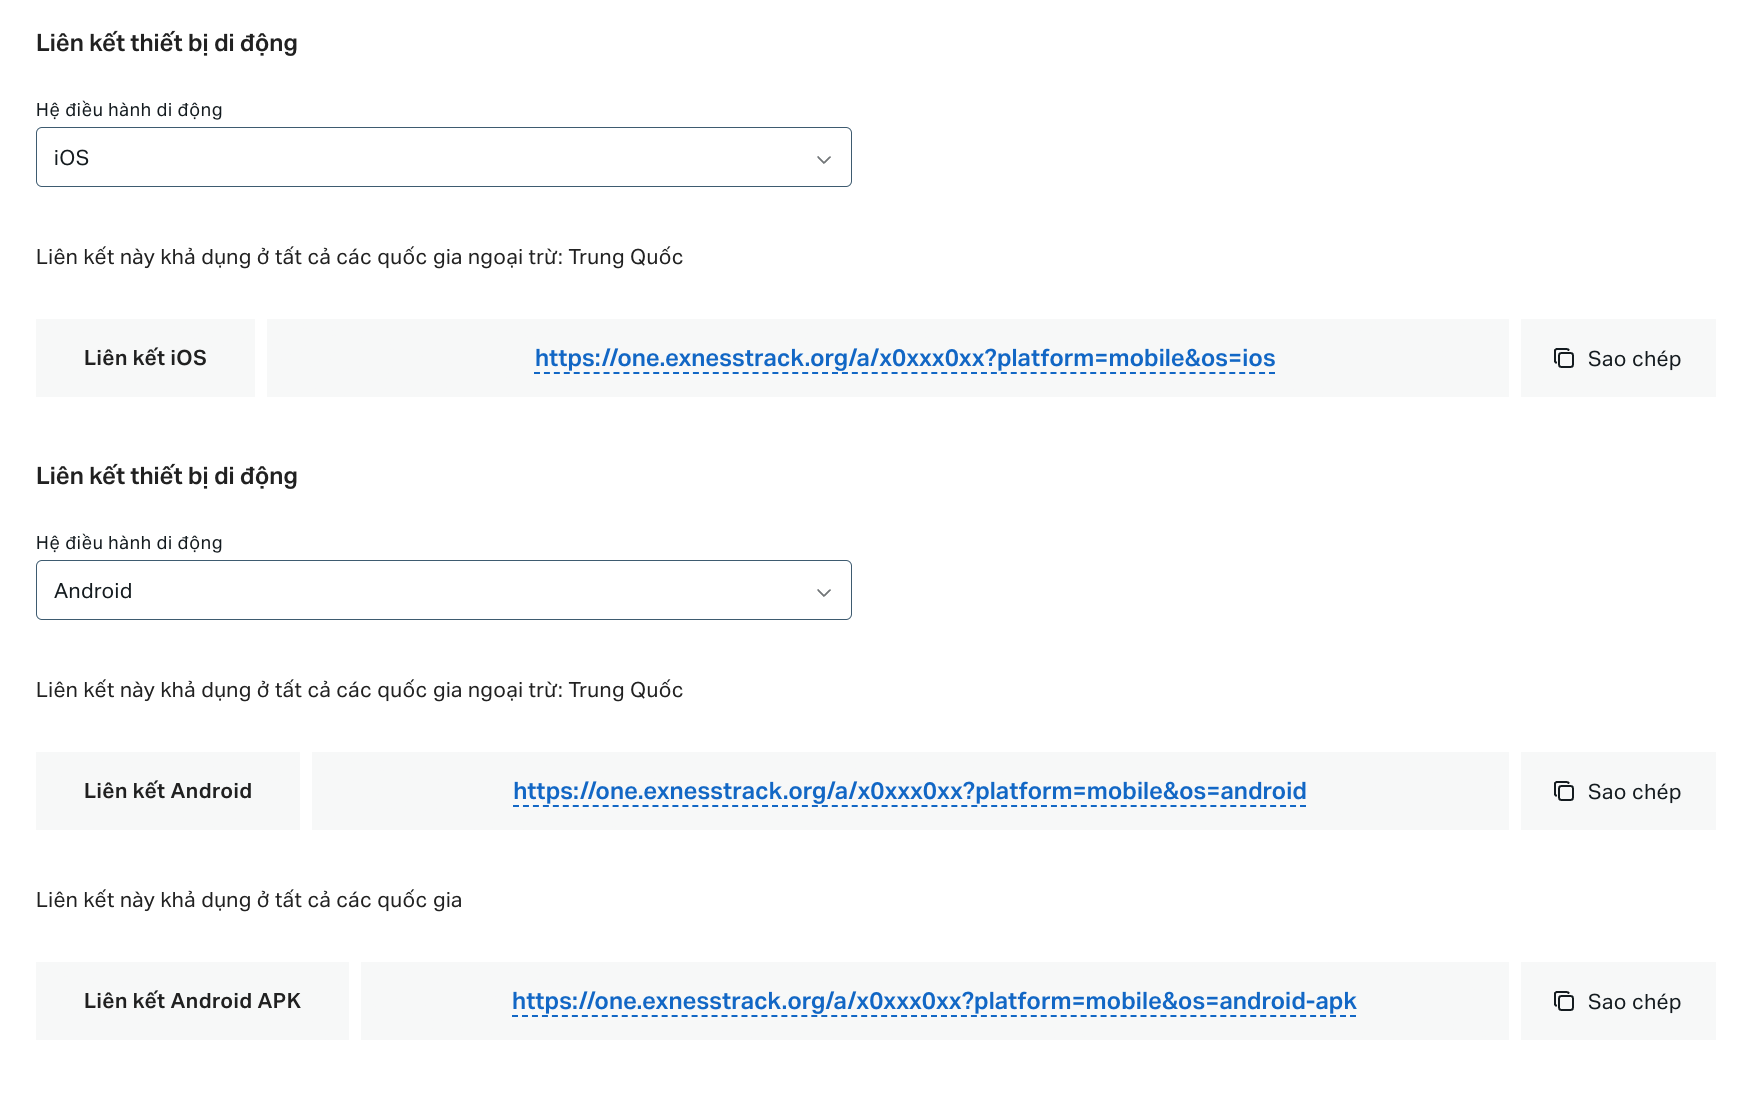Click the 'Hệ điều hành di động' label above iOS
This screenshot has height=1100, width=1750.
click(x=129, y=110)
